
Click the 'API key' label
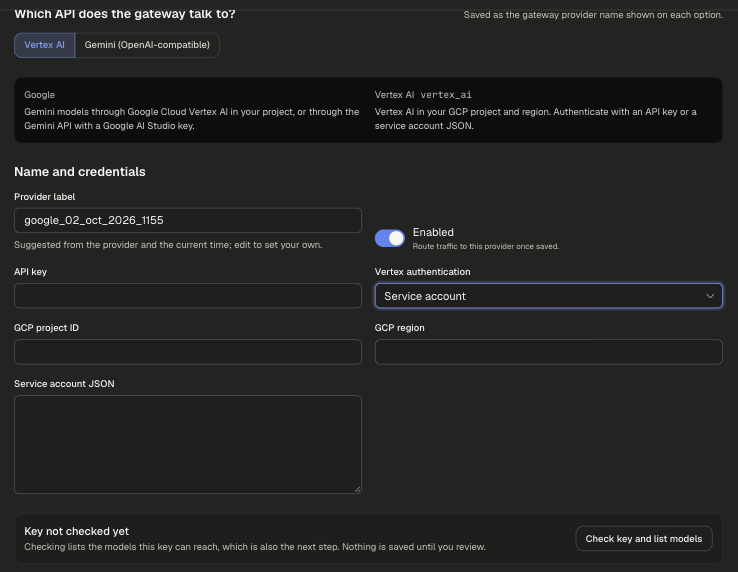[x=30, y=272]
